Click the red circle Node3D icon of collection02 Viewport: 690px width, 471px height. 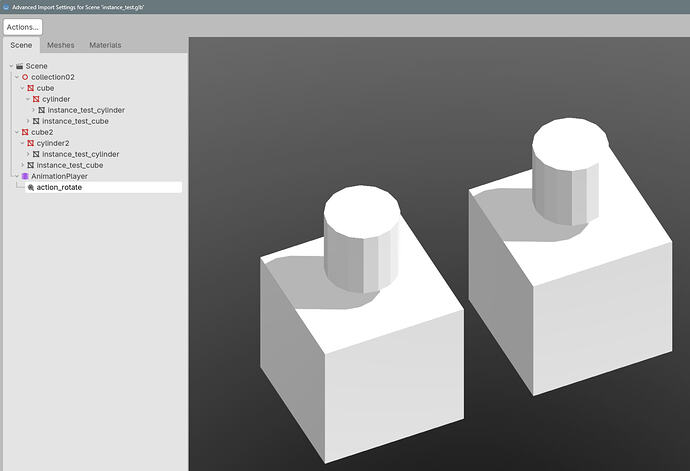[25, 77]
